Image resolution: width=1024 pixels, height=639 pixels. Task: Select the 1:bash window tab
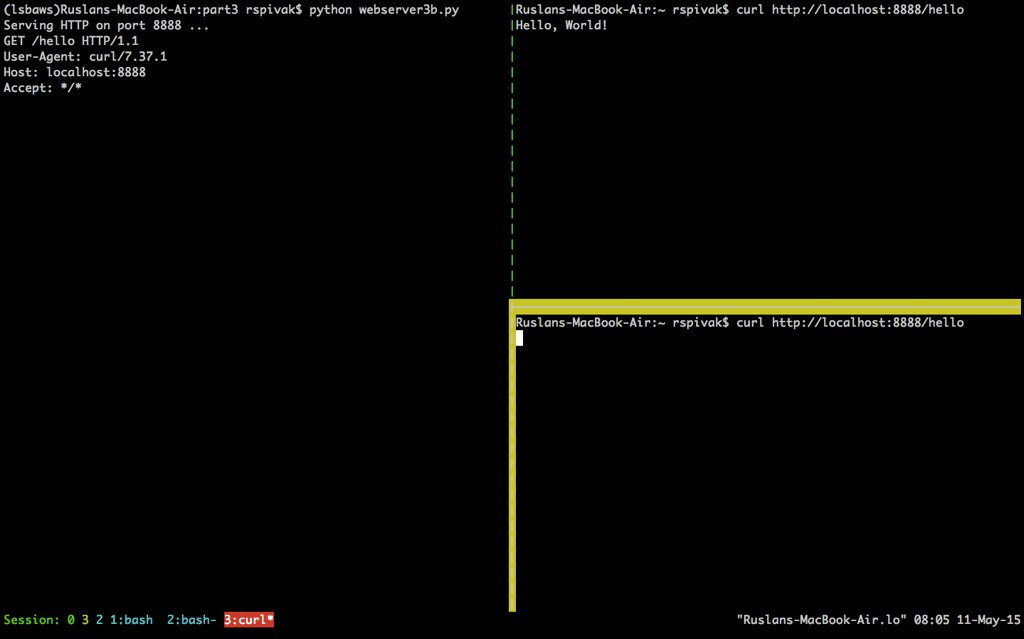click(131, 620)
